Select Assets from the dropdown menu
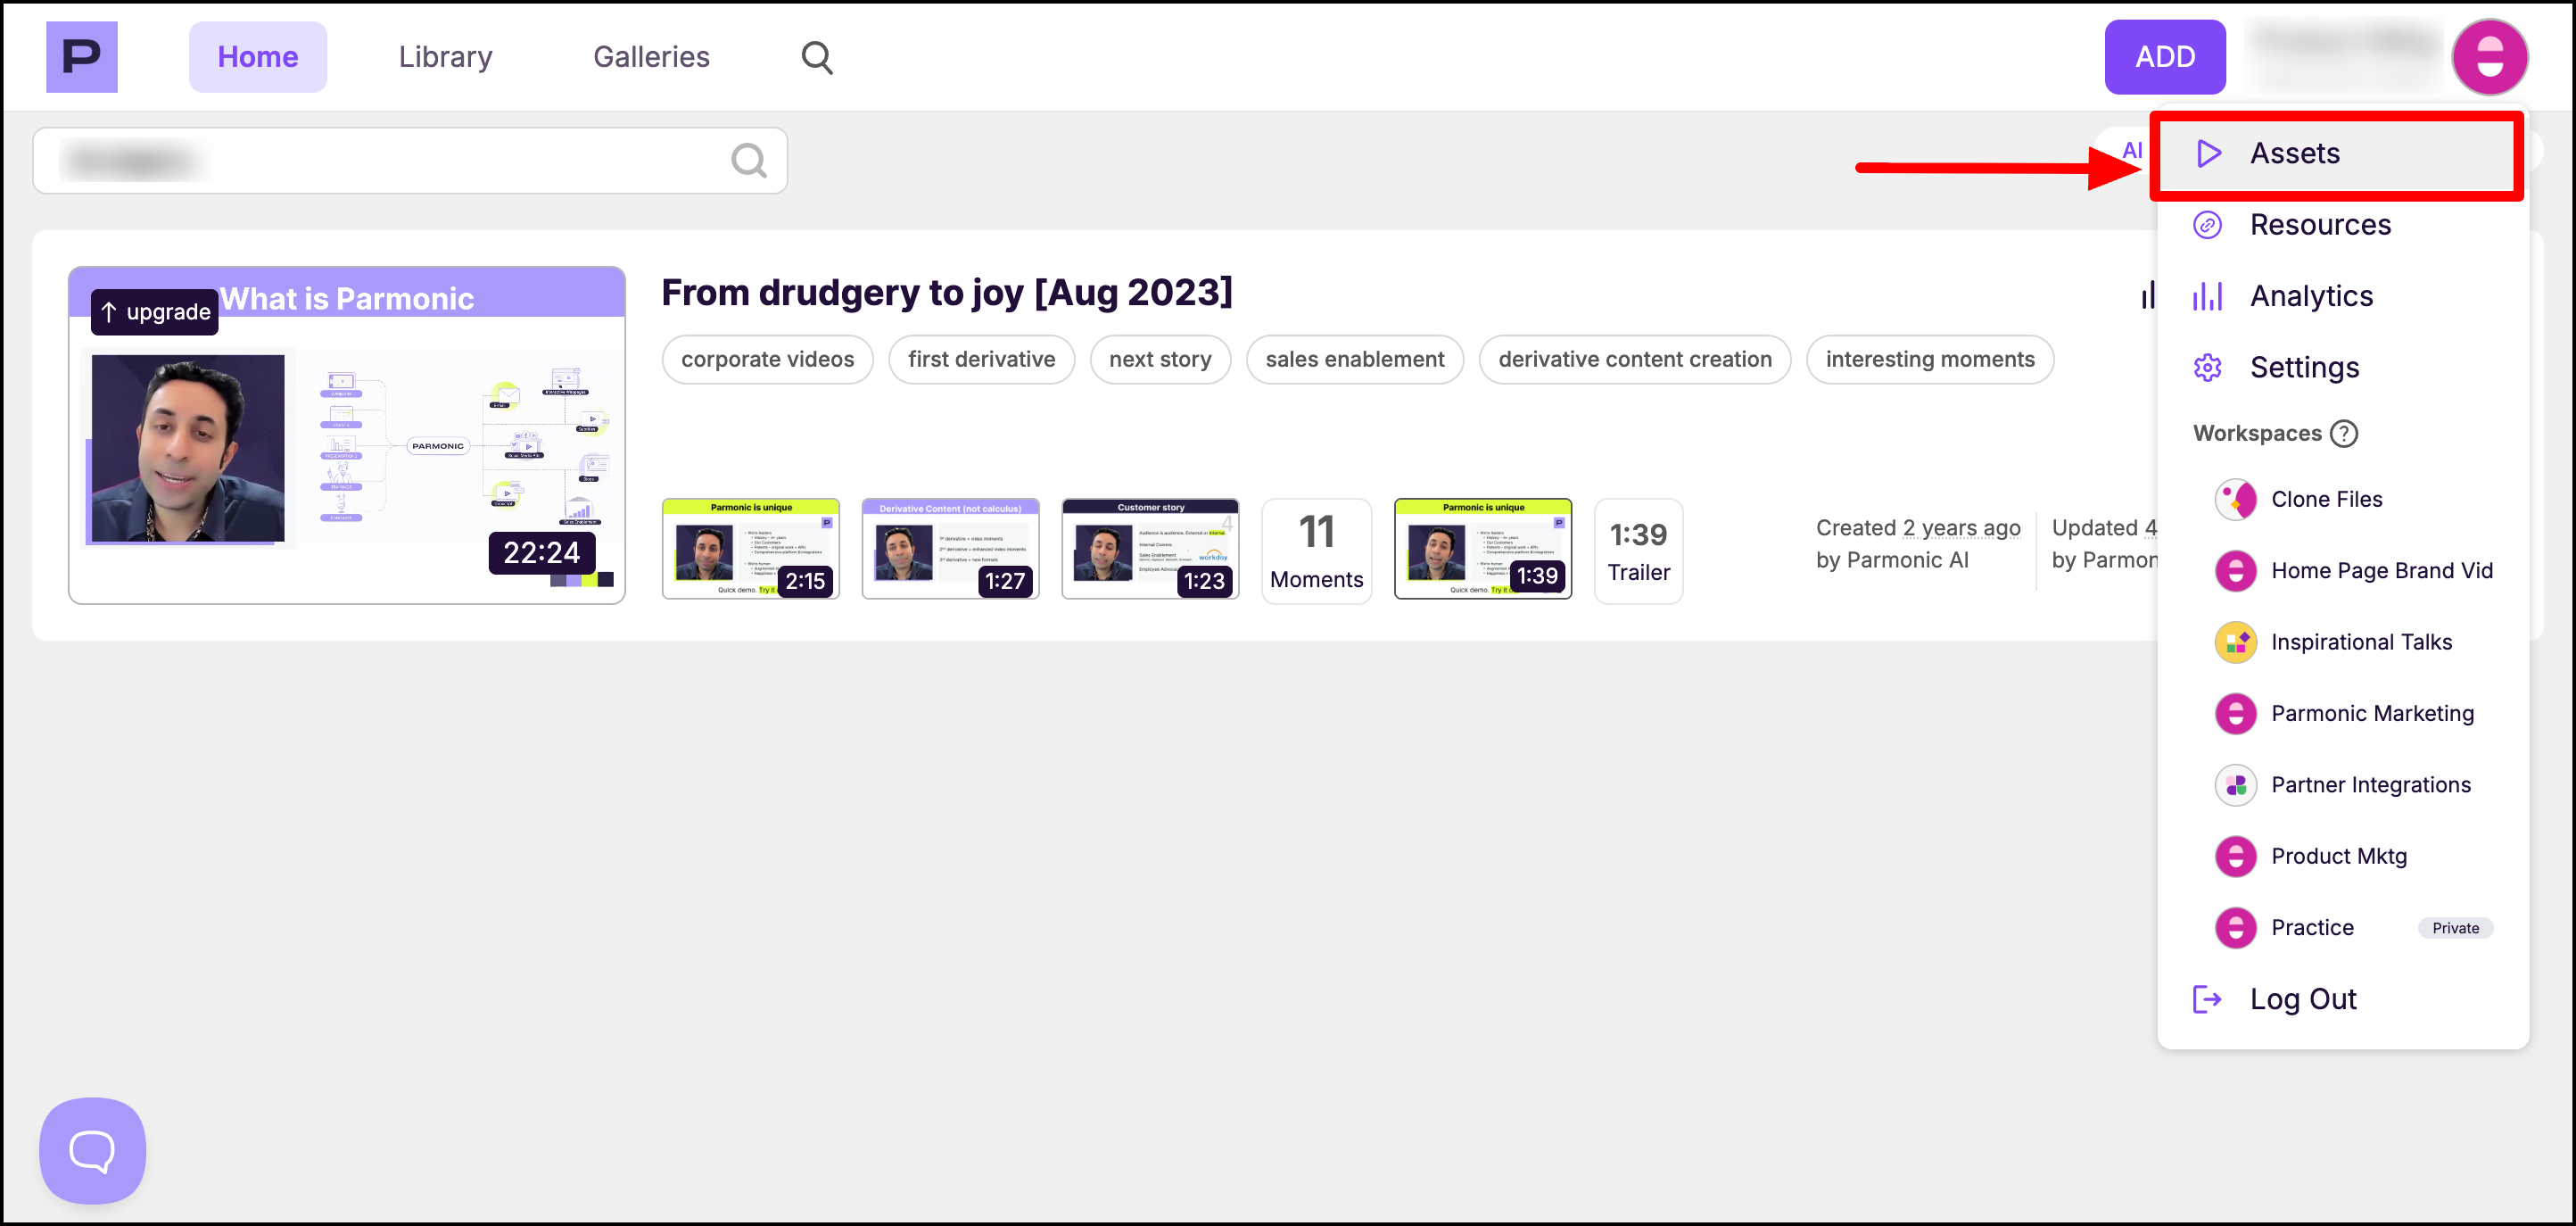Viewport: 2576px width, 1226px height. 2294,153
